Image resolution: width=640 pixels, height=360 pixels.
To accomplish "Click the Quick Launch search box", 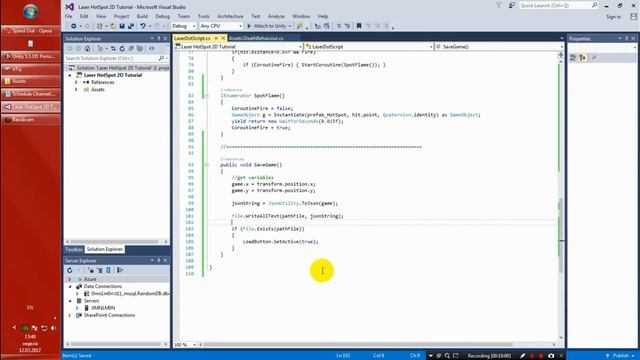I will pos(559,6).
